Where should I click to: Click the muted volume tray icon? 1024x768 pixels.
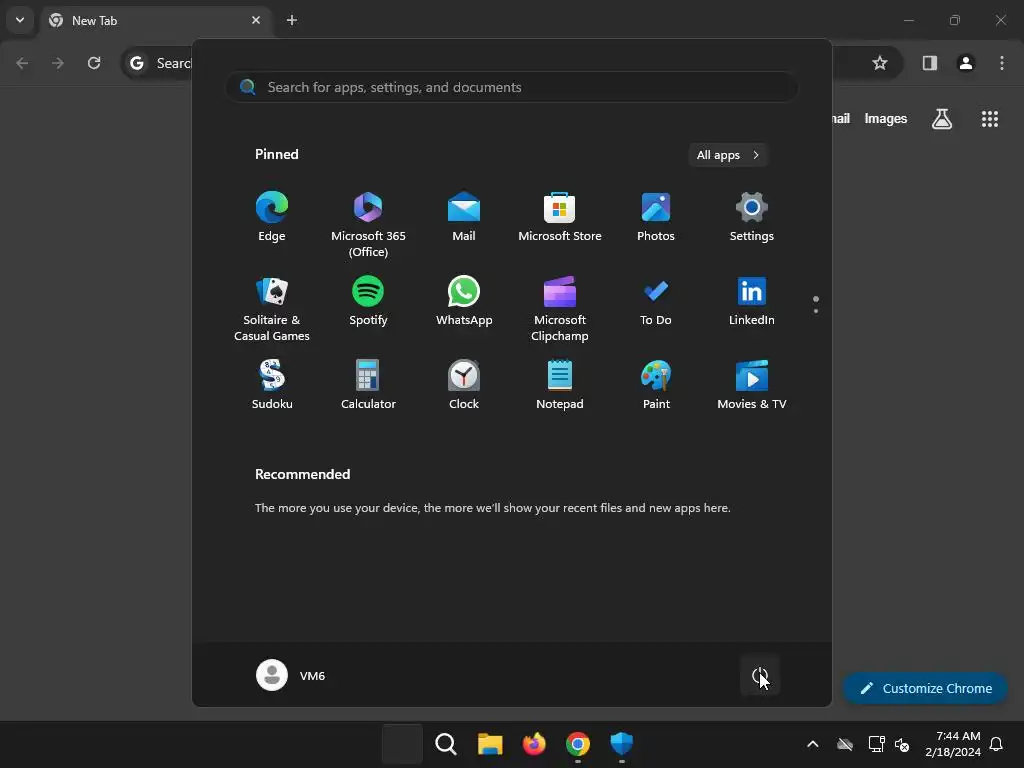[x=902, y=744]
